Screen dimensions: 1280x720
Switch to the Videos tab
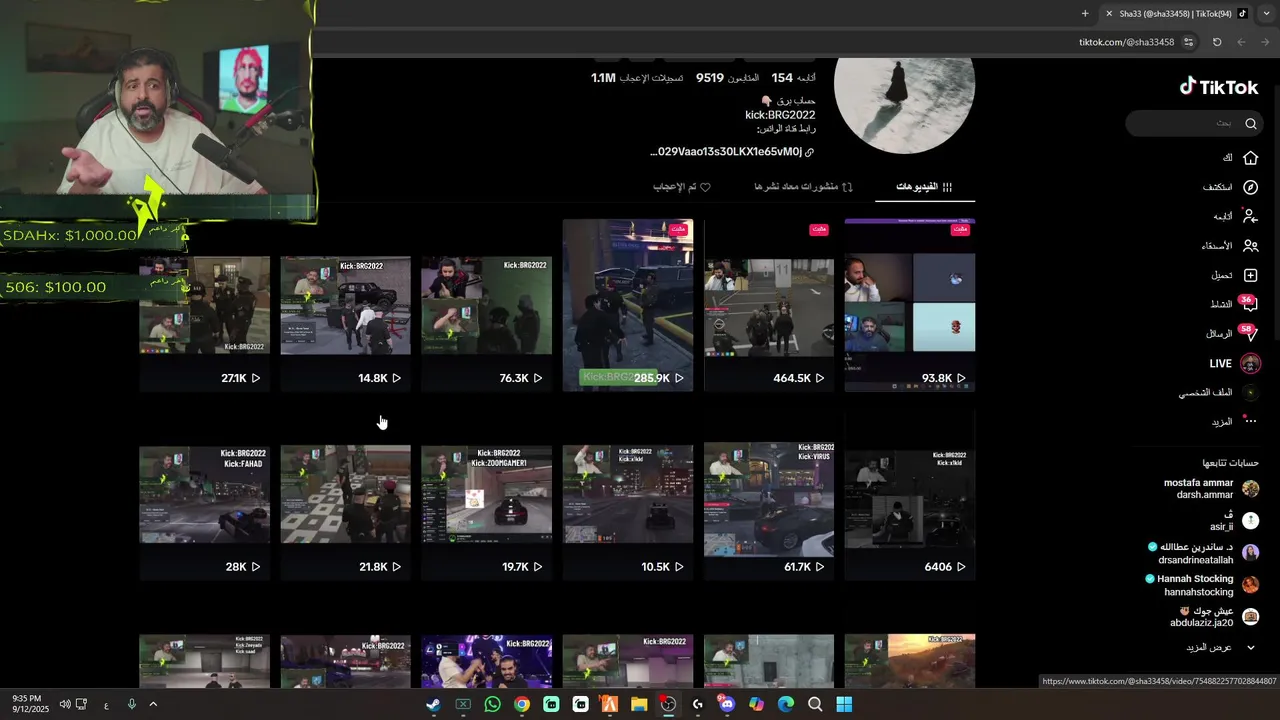coord(925,186)
